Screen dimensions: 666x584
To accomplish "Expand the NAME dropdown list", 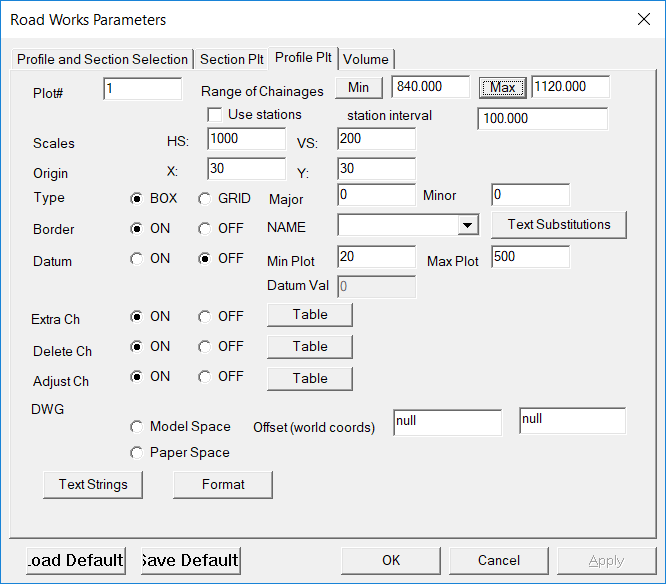I will 467,226.
